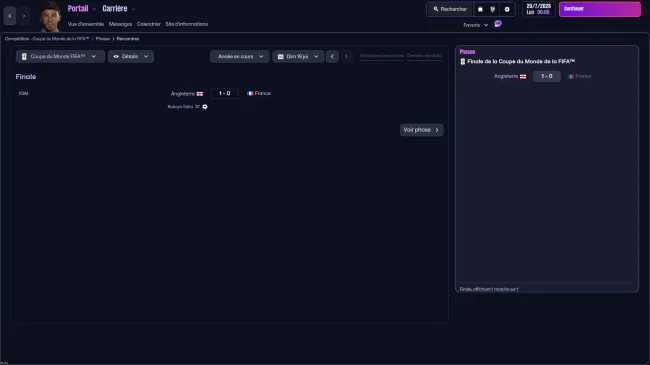Select Derniers résultats tab
Screen dimensions: 650x365
[x=424, y=56]
